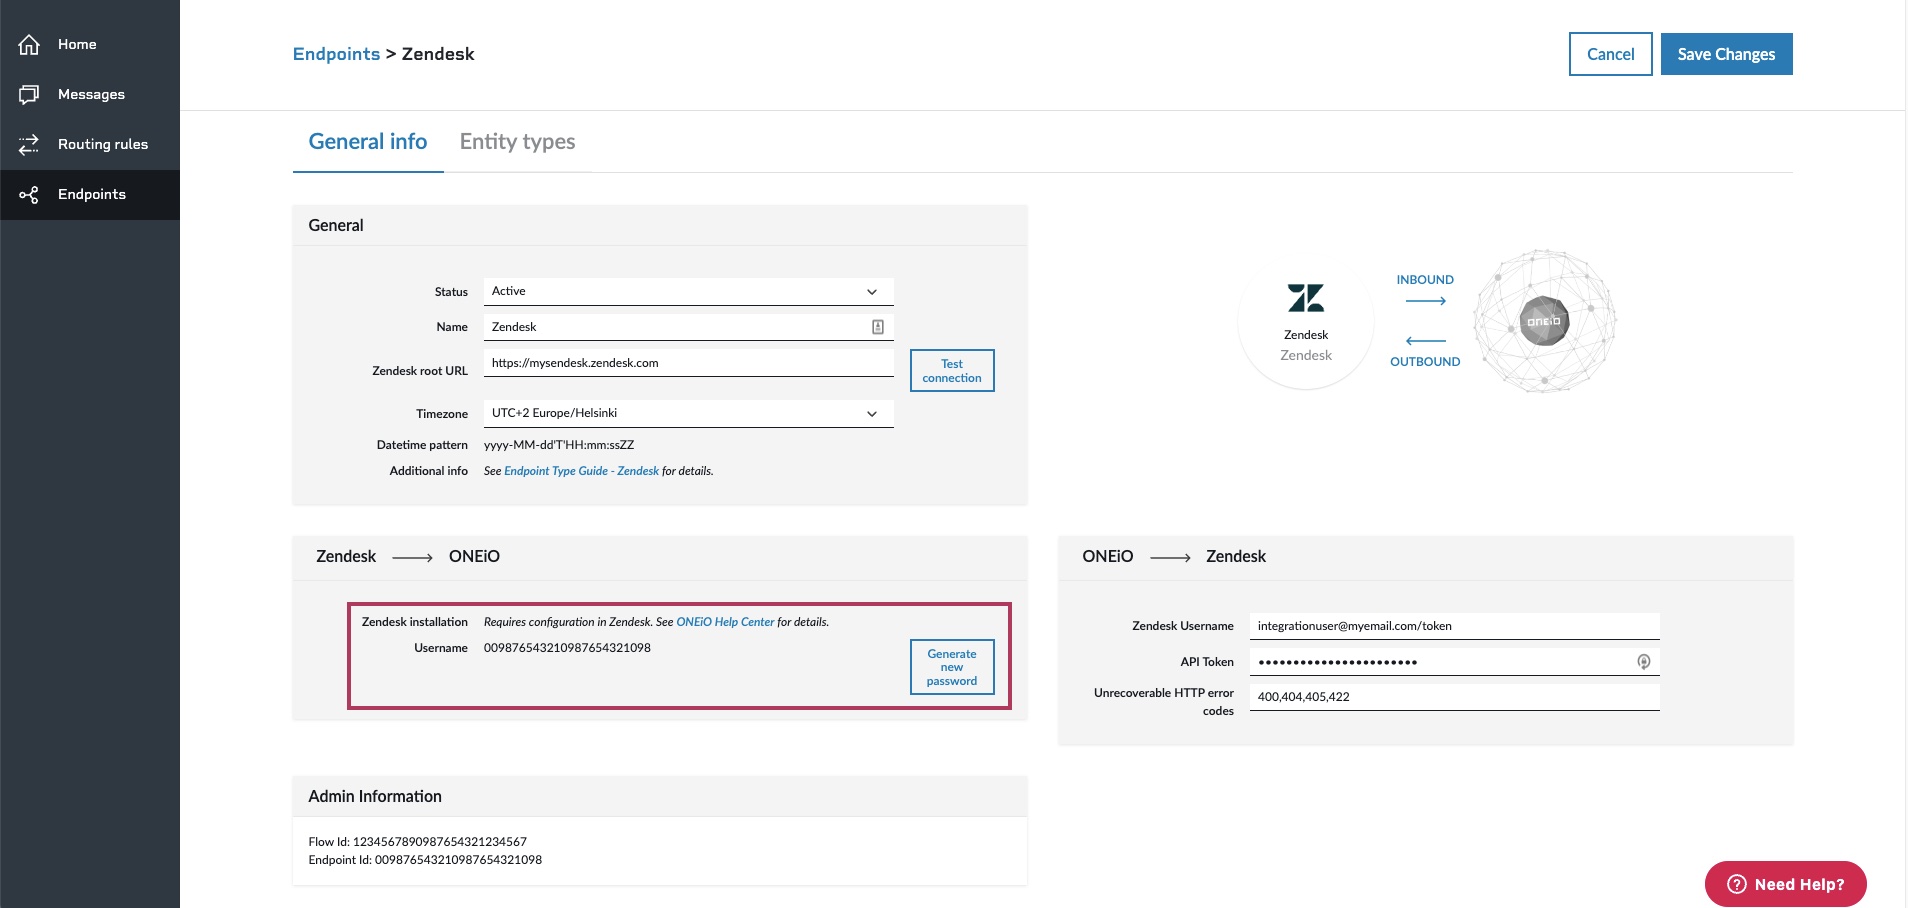Switch to the Entity types tab
Image resolution: width=1908 pixels, height=908 pixels.
tap(517, 142)
